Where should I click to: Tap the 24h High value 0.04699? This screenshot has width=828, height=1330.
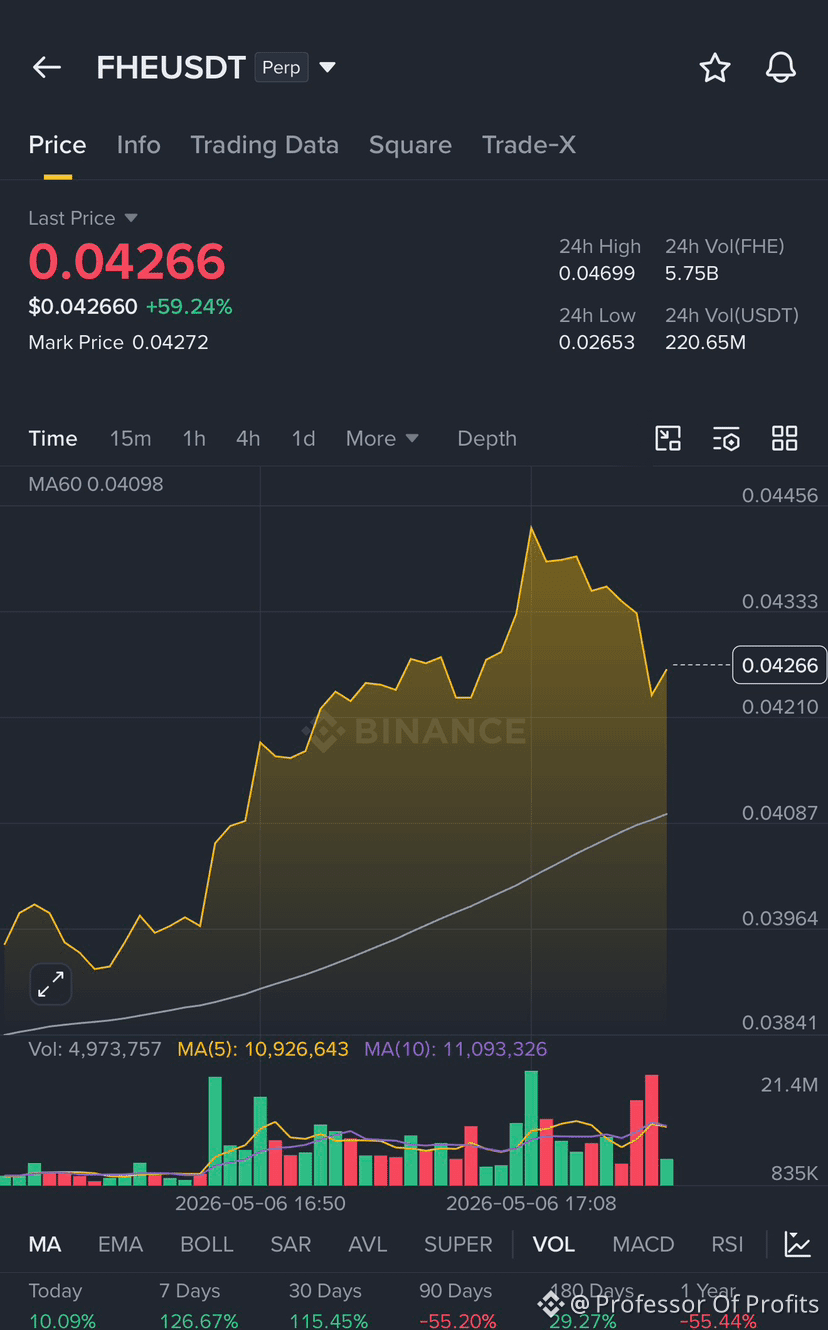pos(597,273)
